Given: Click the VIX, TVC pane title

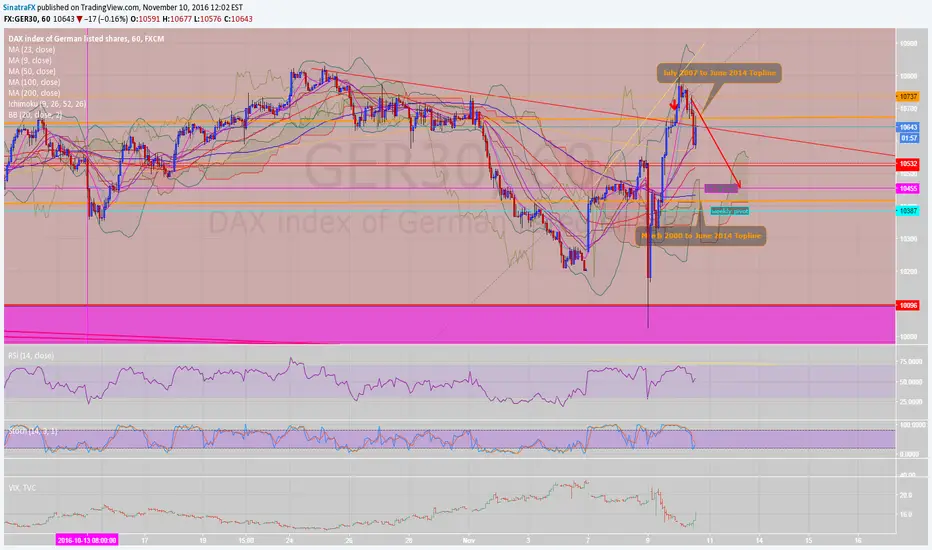Looking at the screenshot, I should 22,488.
